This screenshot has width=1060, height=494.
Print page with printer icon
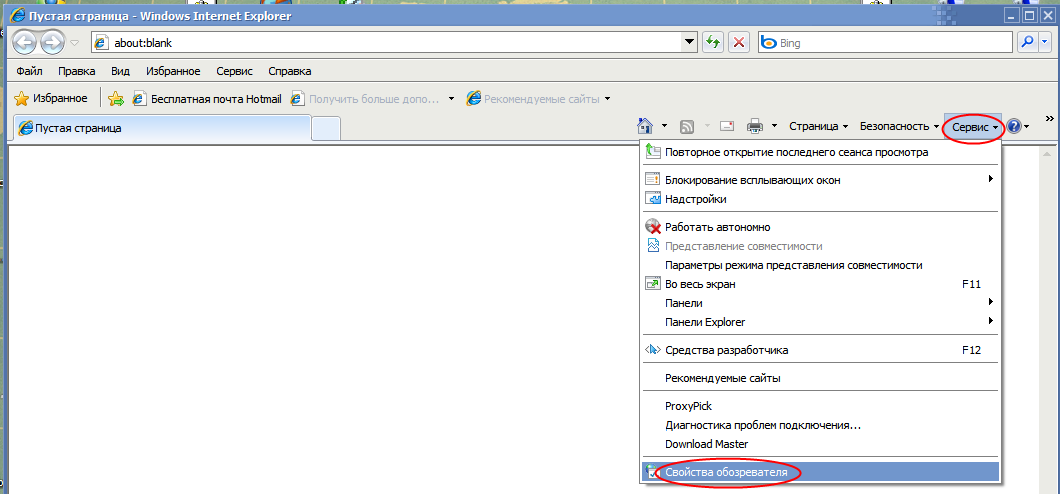[755, 126]
